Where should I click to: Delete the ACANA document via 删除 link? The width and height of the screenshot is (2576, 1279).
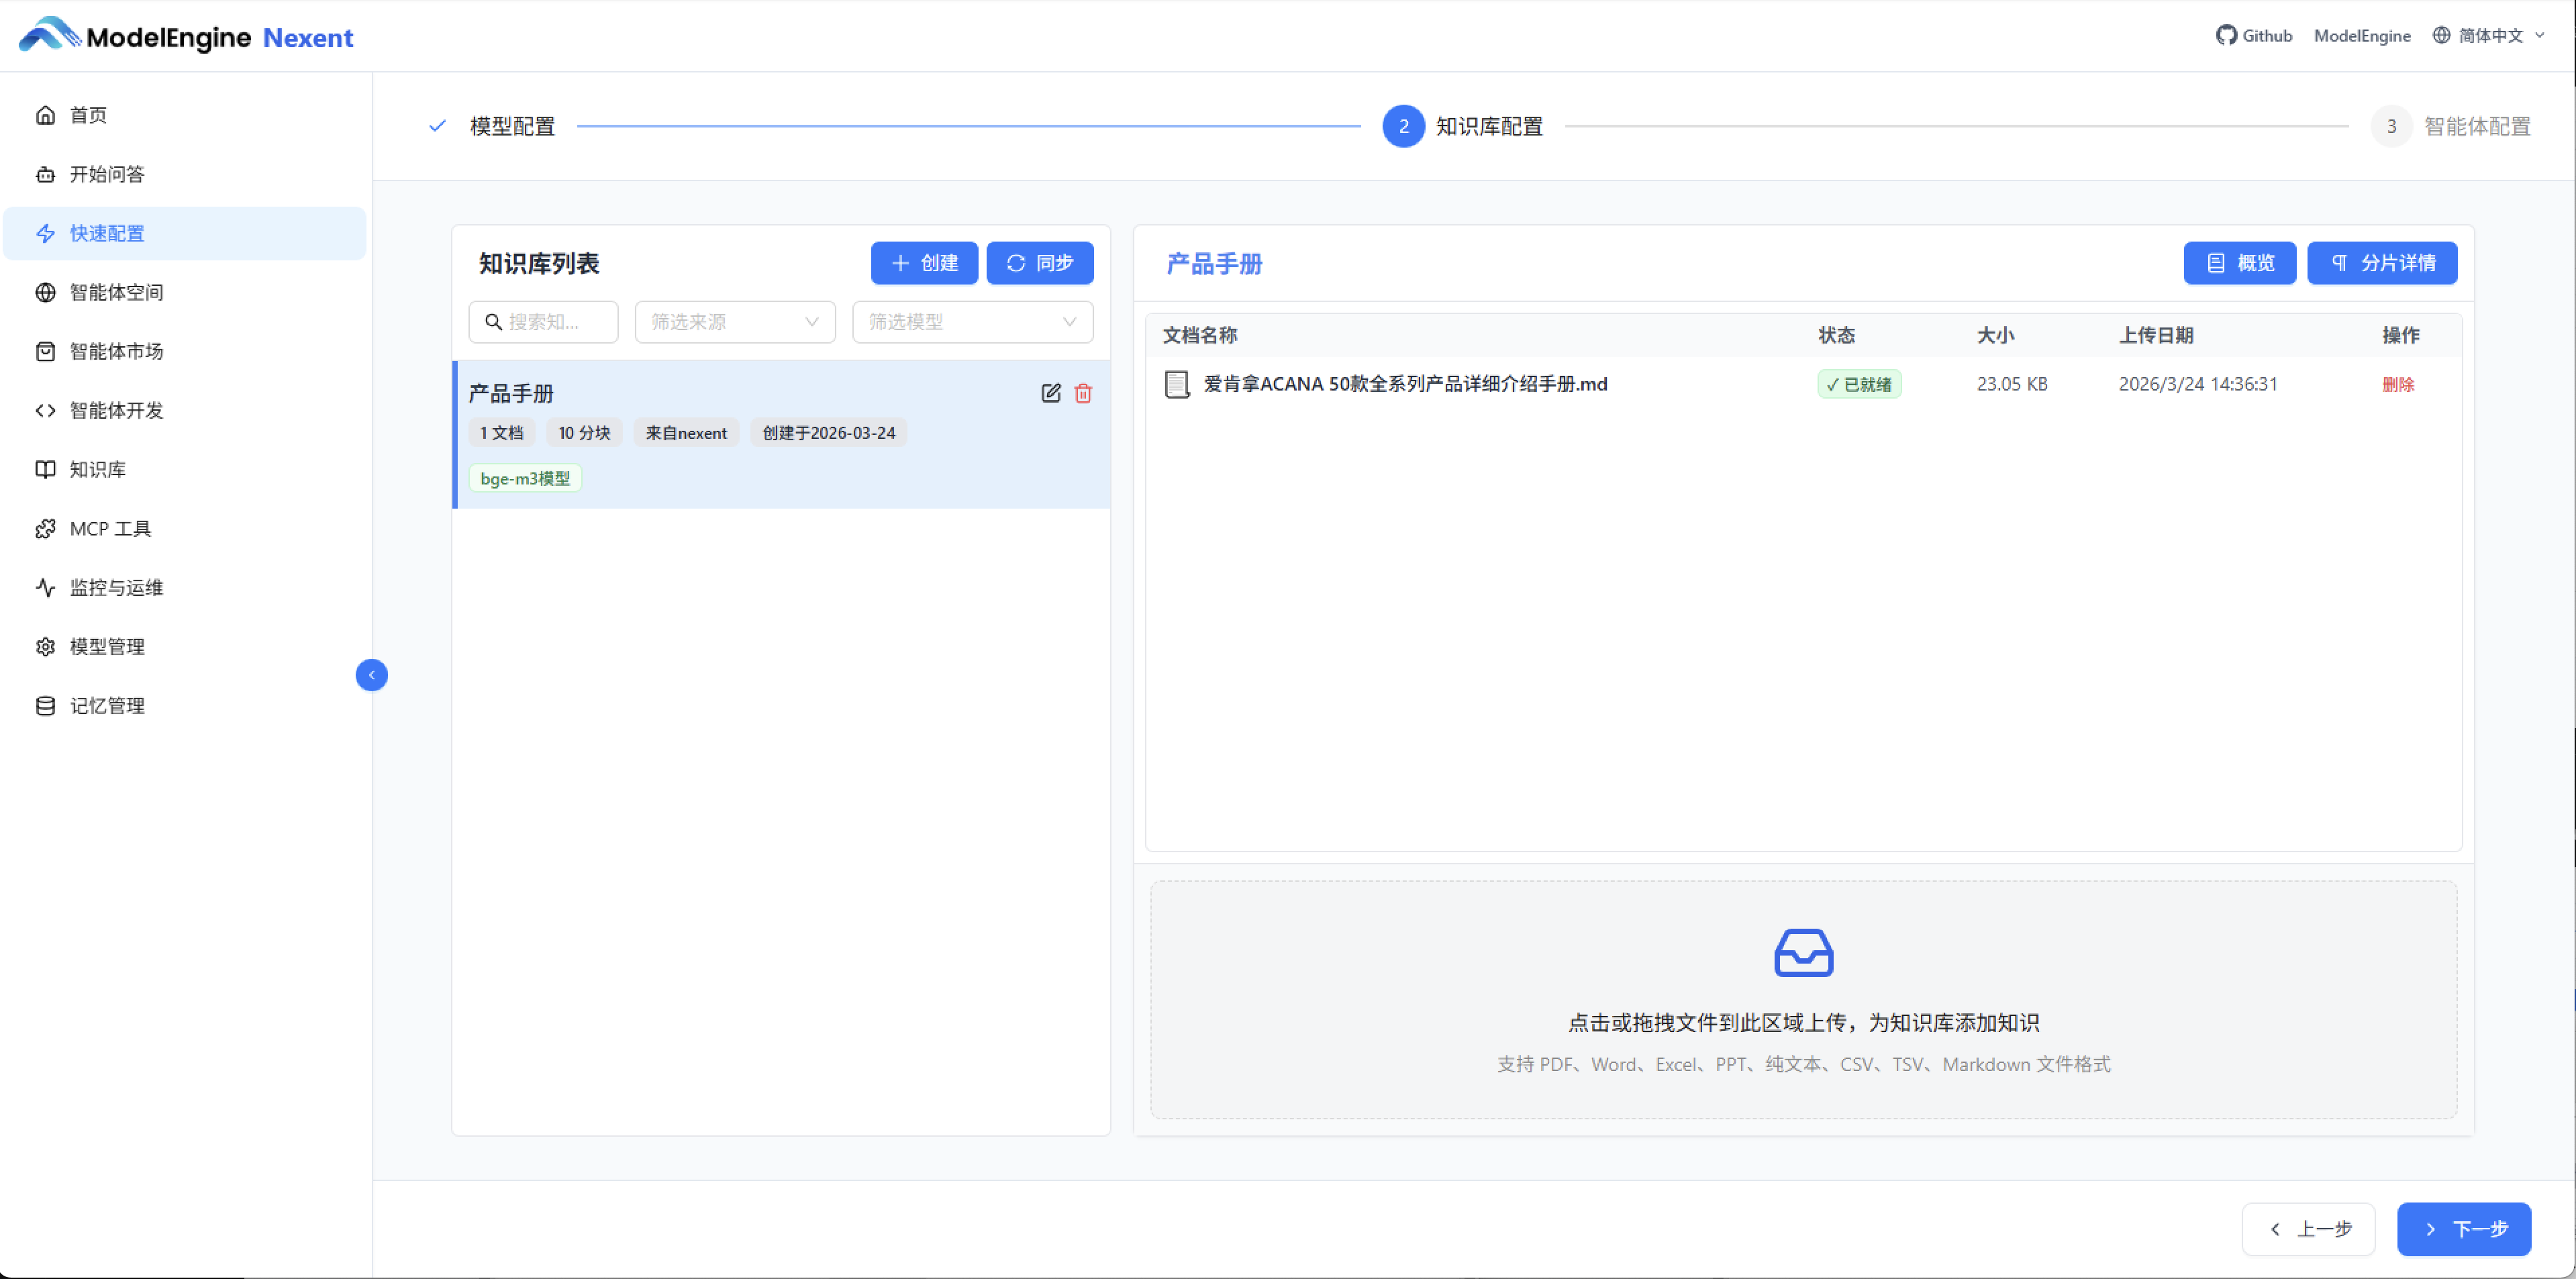click(x=2399, y=384)
